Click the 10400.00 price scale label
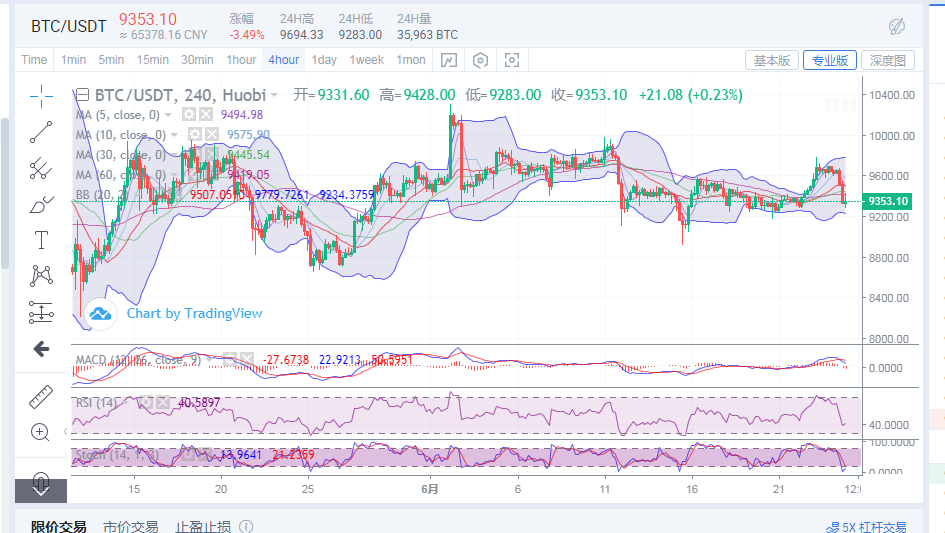Screen dimensions: 945x533 point(891,95)
